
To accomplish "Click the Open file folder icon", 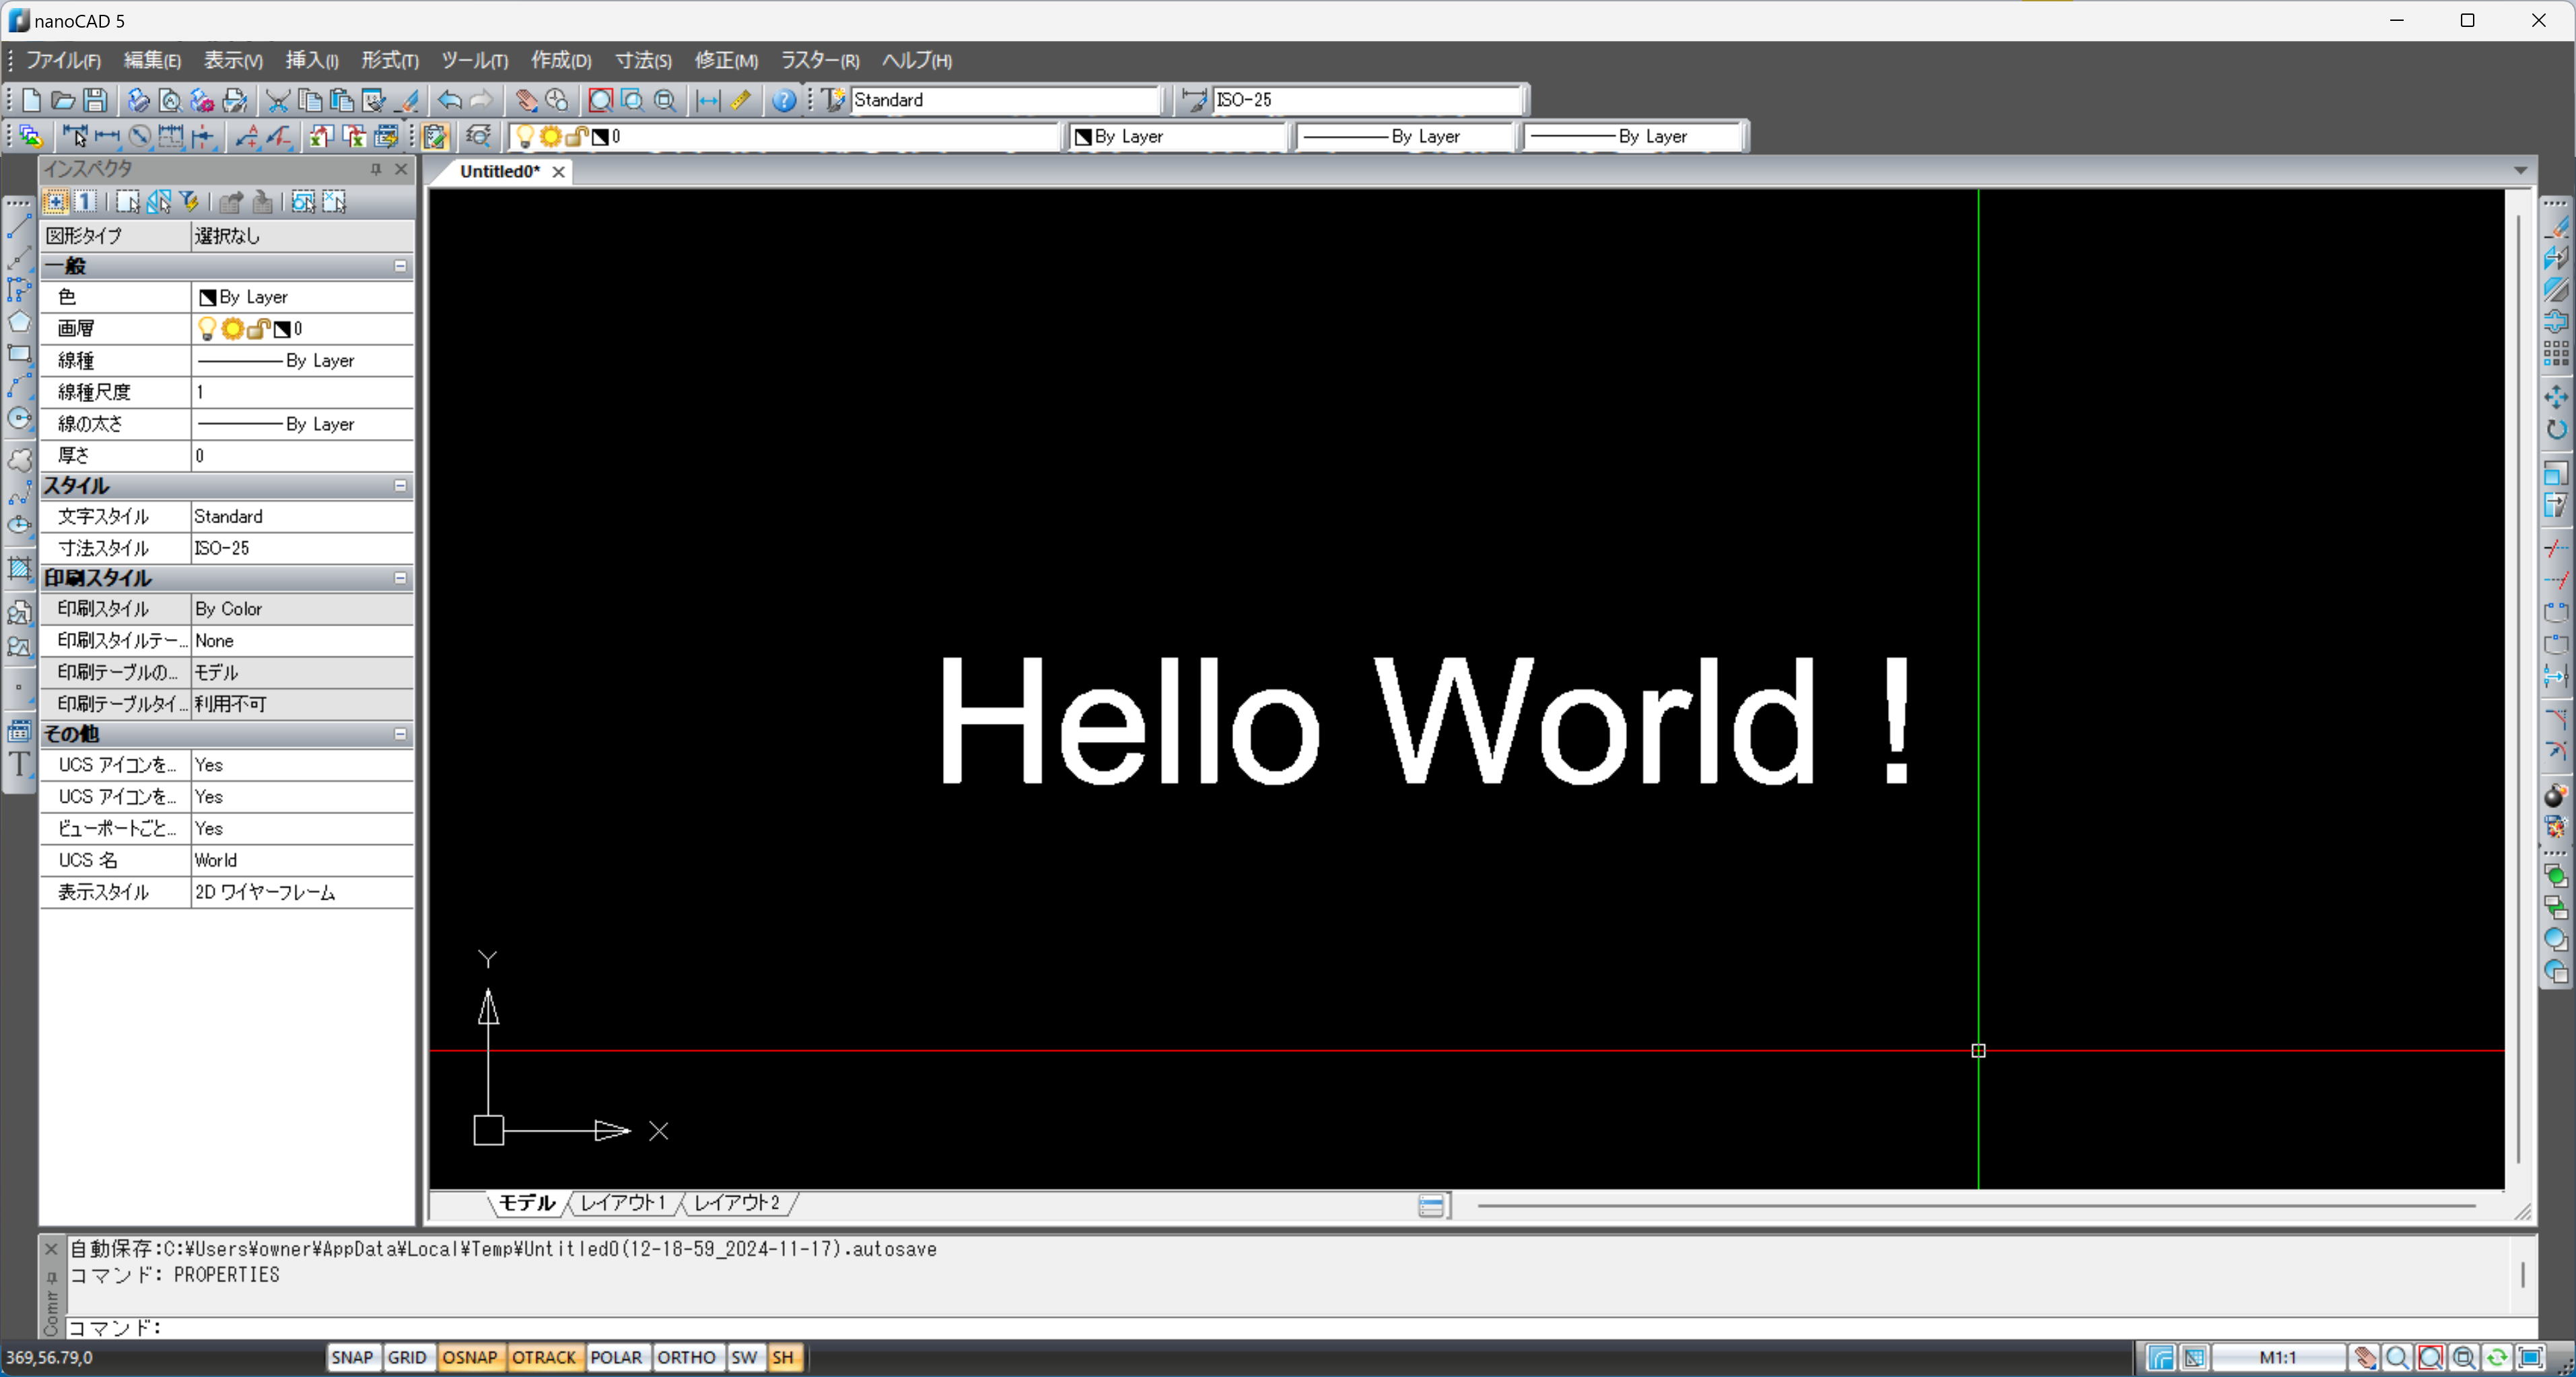I will 63,100.
